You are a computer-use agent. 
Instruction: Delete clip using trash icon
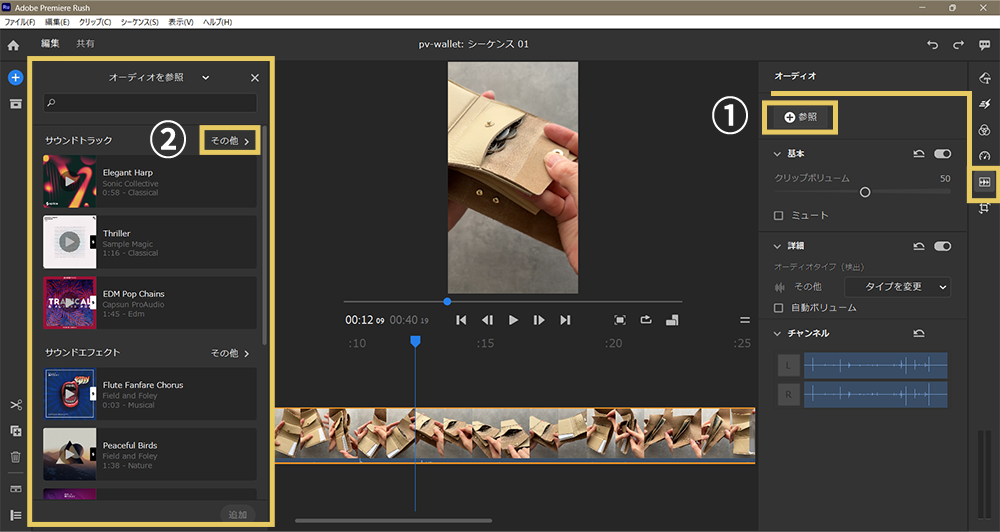16,457
